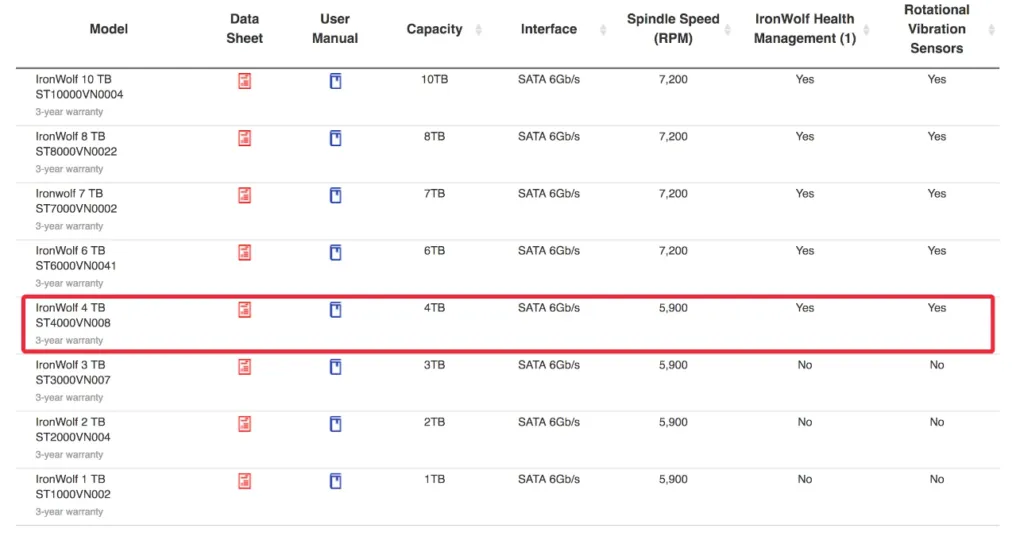Open user manual for IronWolf 4 TB

click(x=335, y=309)
